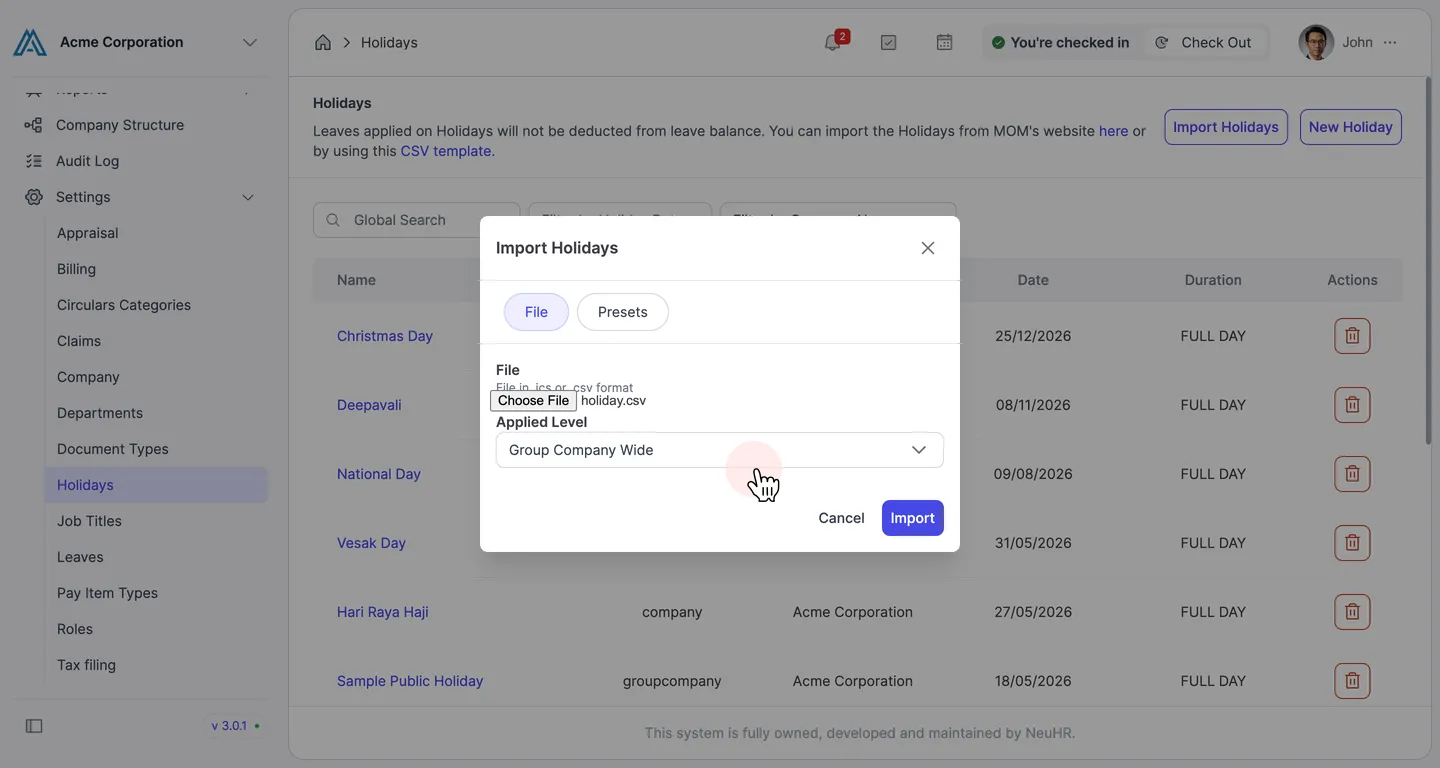Open the notifications bell icon

[832, 42]
